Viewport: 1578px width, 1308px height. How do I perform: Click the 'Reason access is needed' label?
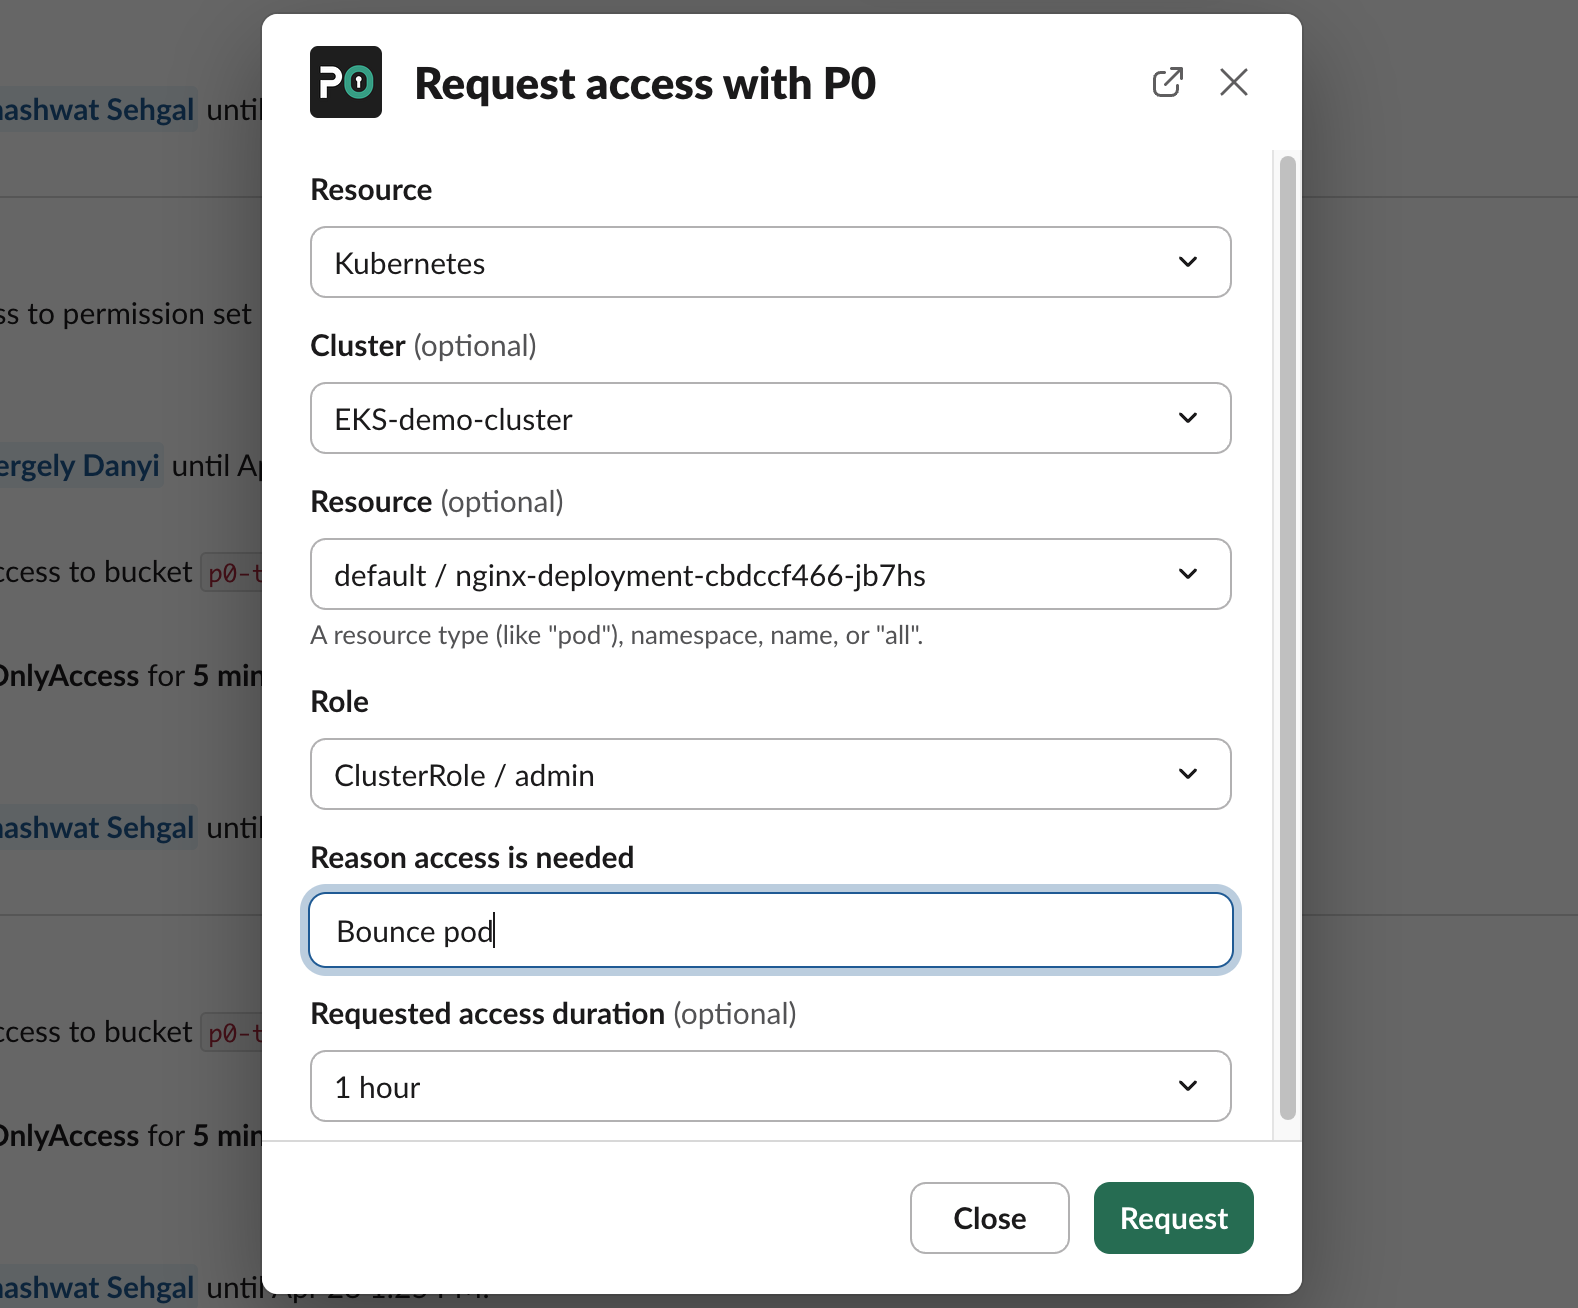coord(472,858)
